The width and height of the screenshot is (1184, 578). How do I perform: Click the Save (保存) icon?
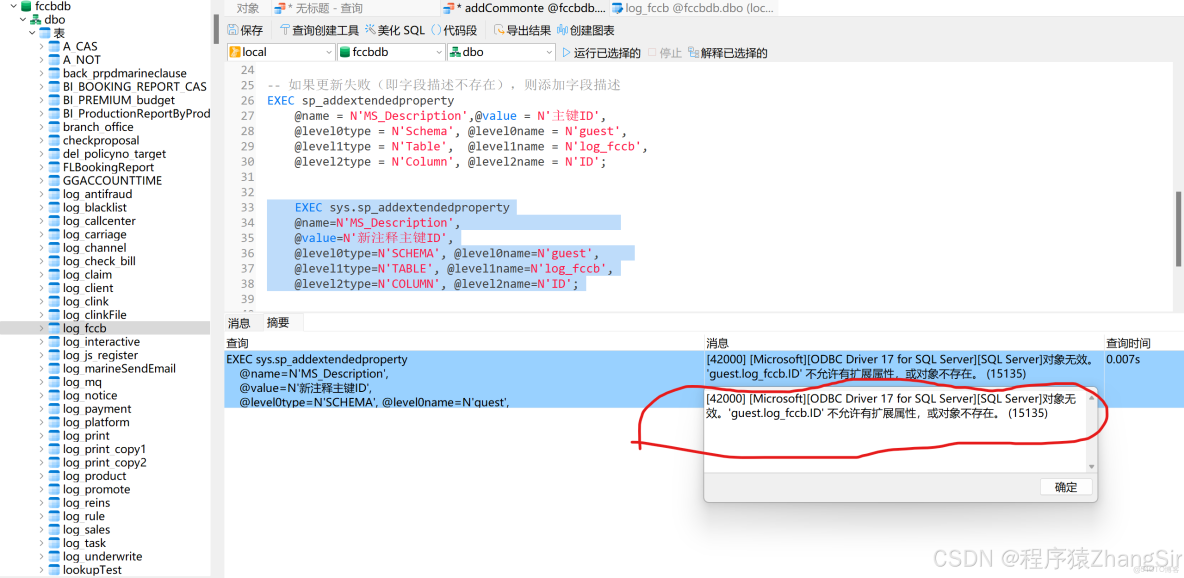pyautogui.click(x=244, y=29)
